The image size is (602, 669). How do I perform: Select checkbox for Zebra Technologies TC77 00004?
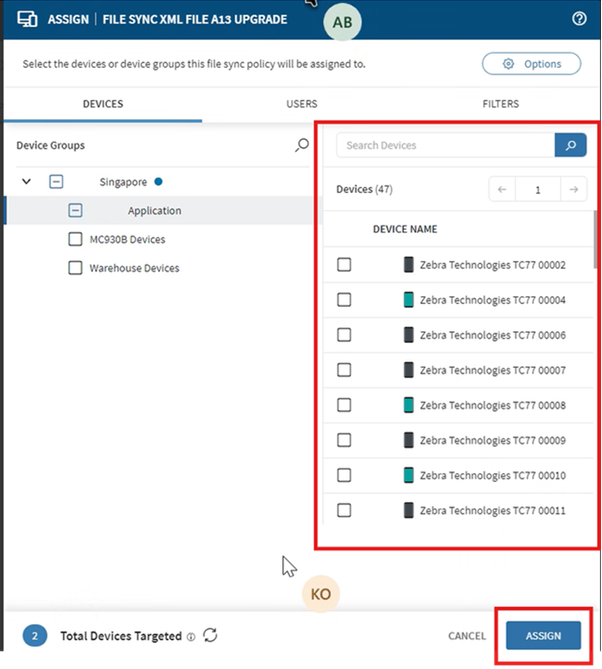click(344, 300)
